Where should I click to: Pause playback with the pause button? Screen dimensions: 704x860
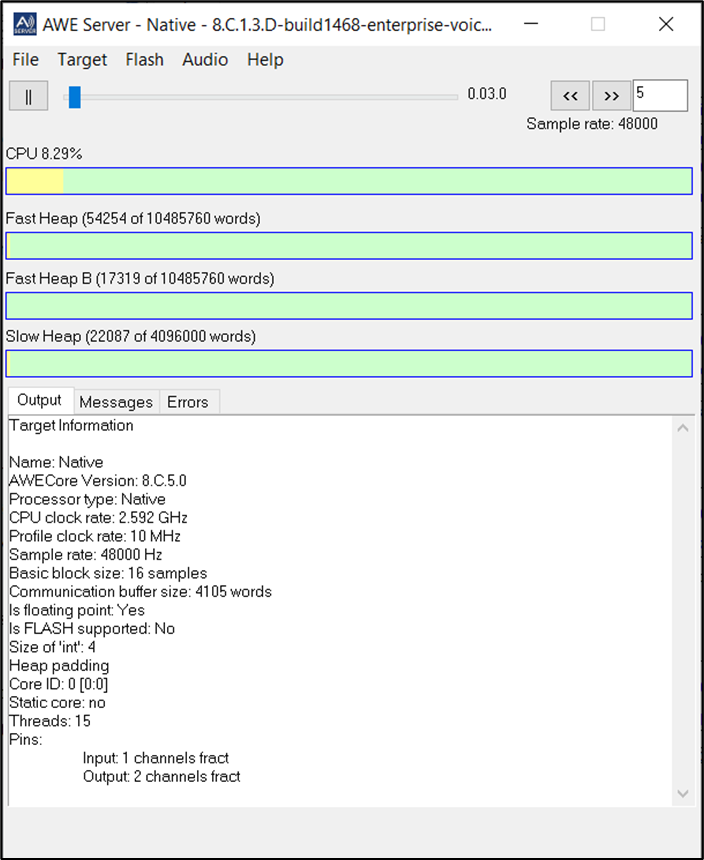28,96
